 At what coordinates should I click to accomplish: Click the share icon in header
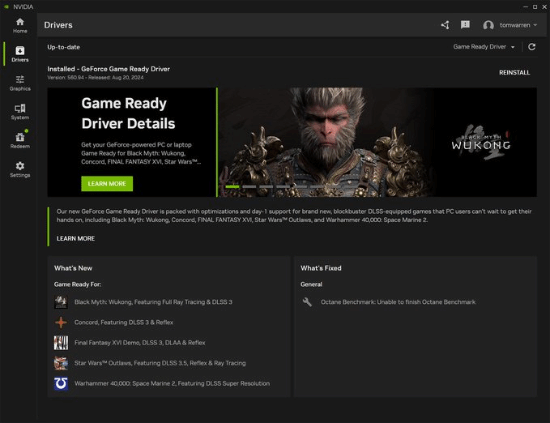click(445, 25)
